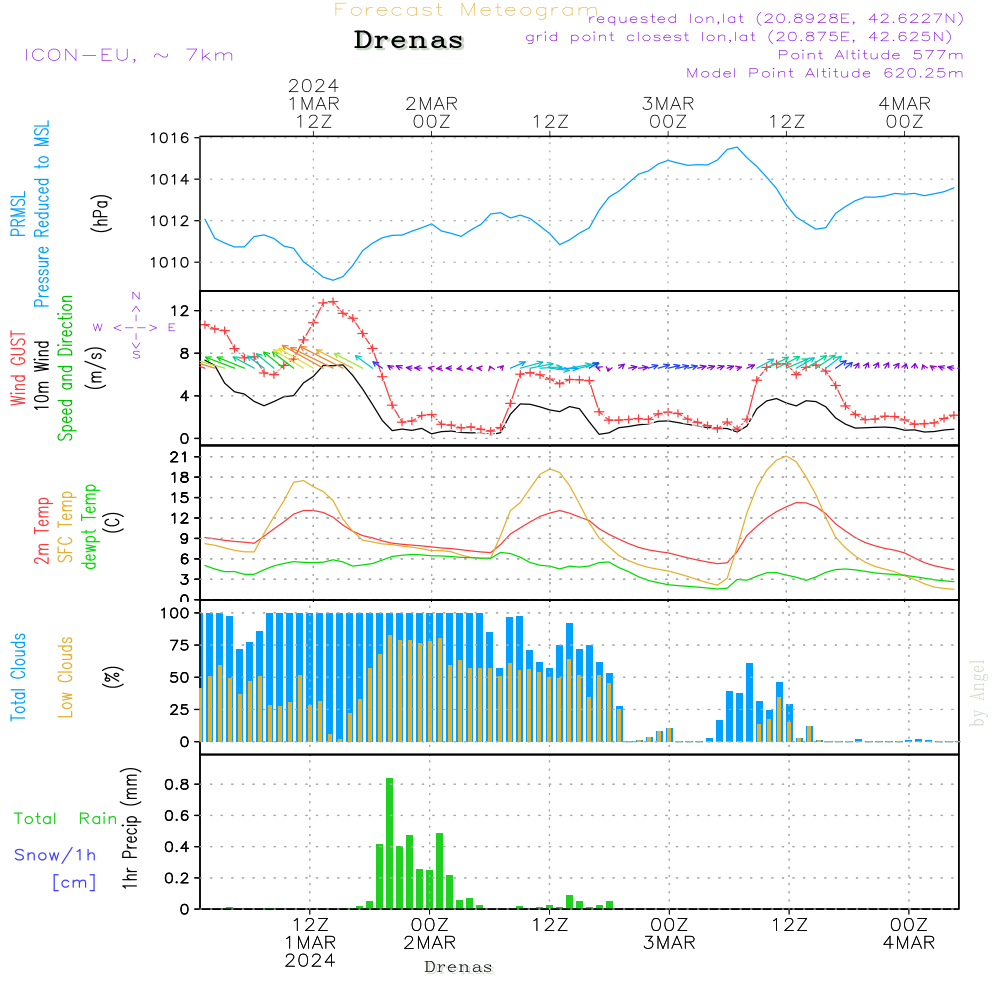Screen dimensions: 1000x1000
Task: Click the red "Wind GUST" legend label
Action: 18,368
